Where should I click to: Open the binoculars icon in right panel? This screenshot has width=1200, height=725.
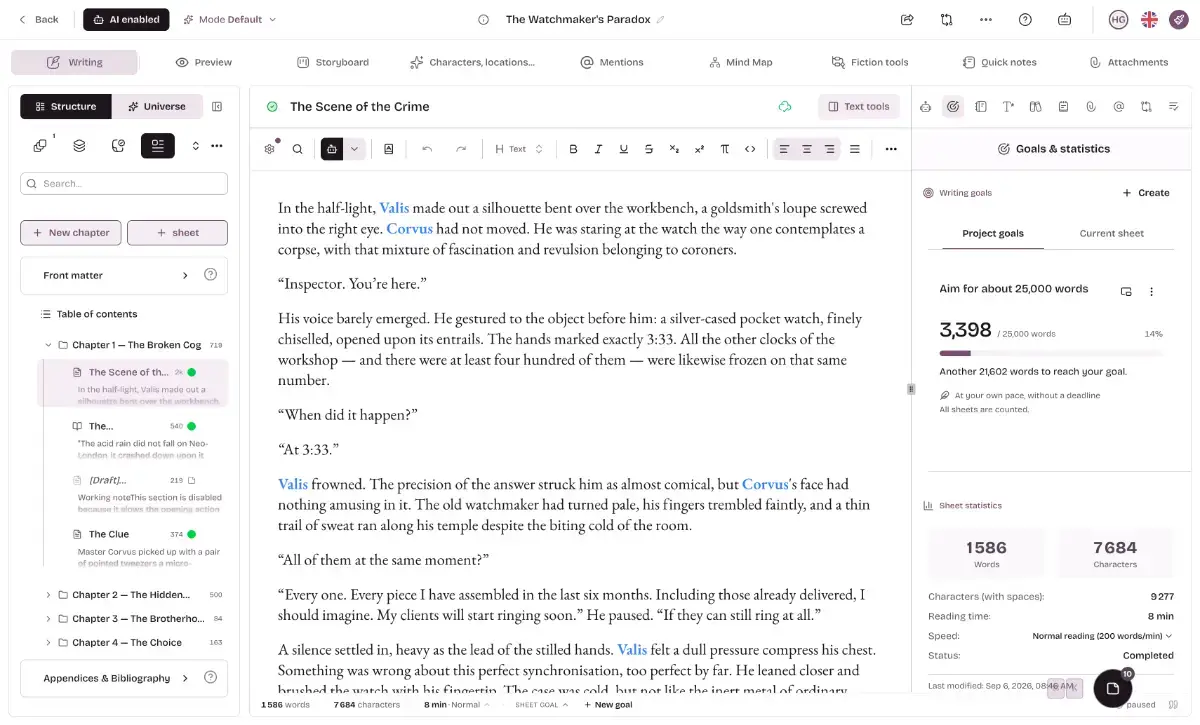point(1036,106)
